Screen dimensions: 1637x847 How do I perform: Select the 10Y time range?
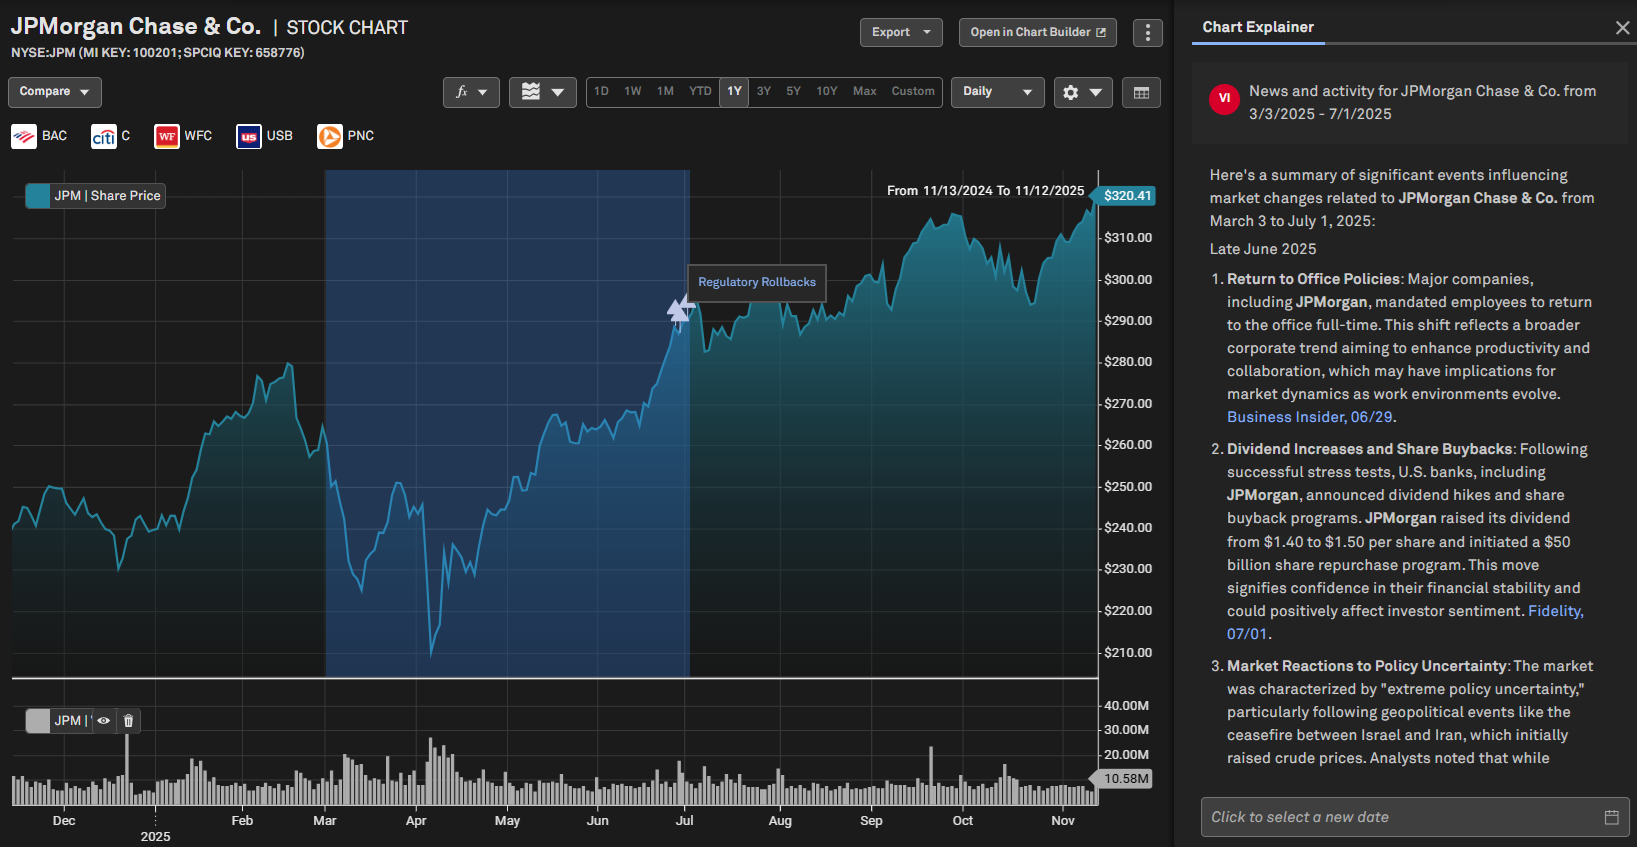(827, 92)
